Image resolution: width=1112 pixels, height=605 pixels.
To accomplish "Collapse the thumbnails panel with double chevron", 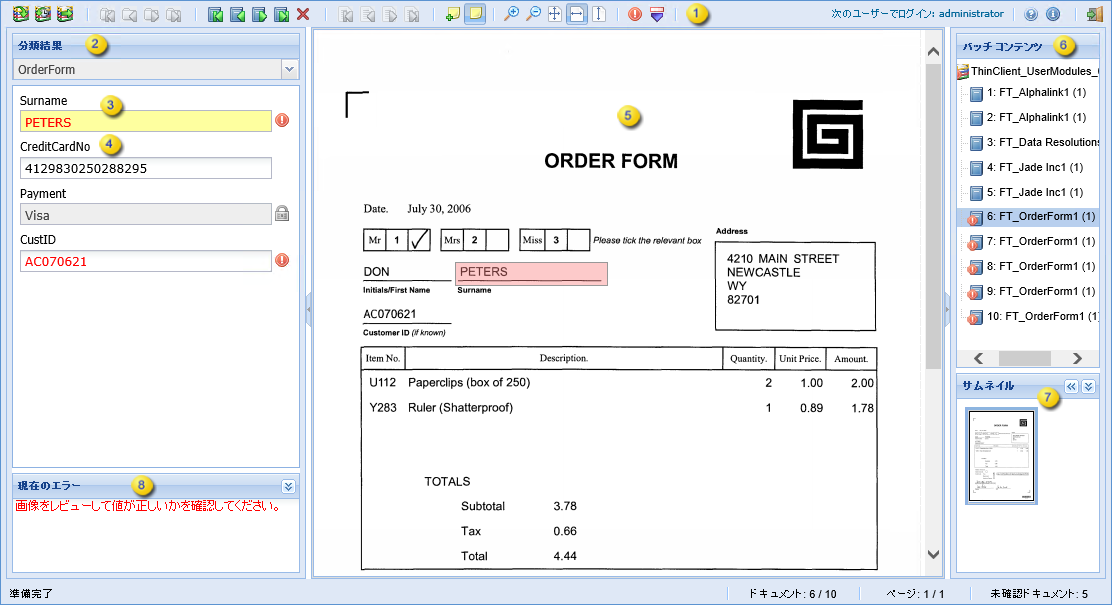I will coord(1070,386).
